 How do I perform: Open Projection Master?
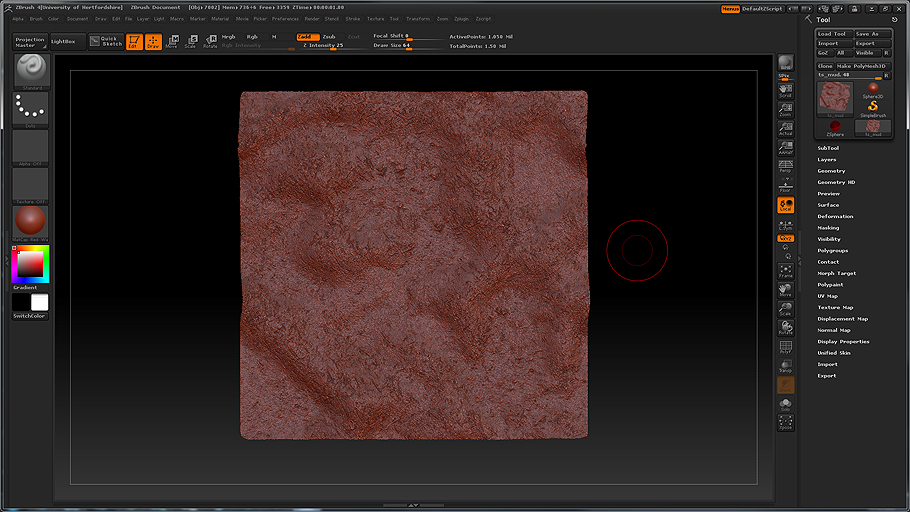tap(30, 42)
